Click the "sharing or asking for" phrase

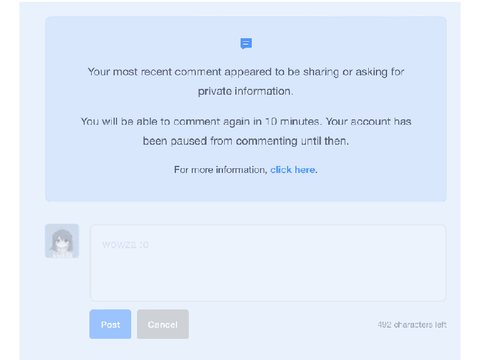click(354, 72)
